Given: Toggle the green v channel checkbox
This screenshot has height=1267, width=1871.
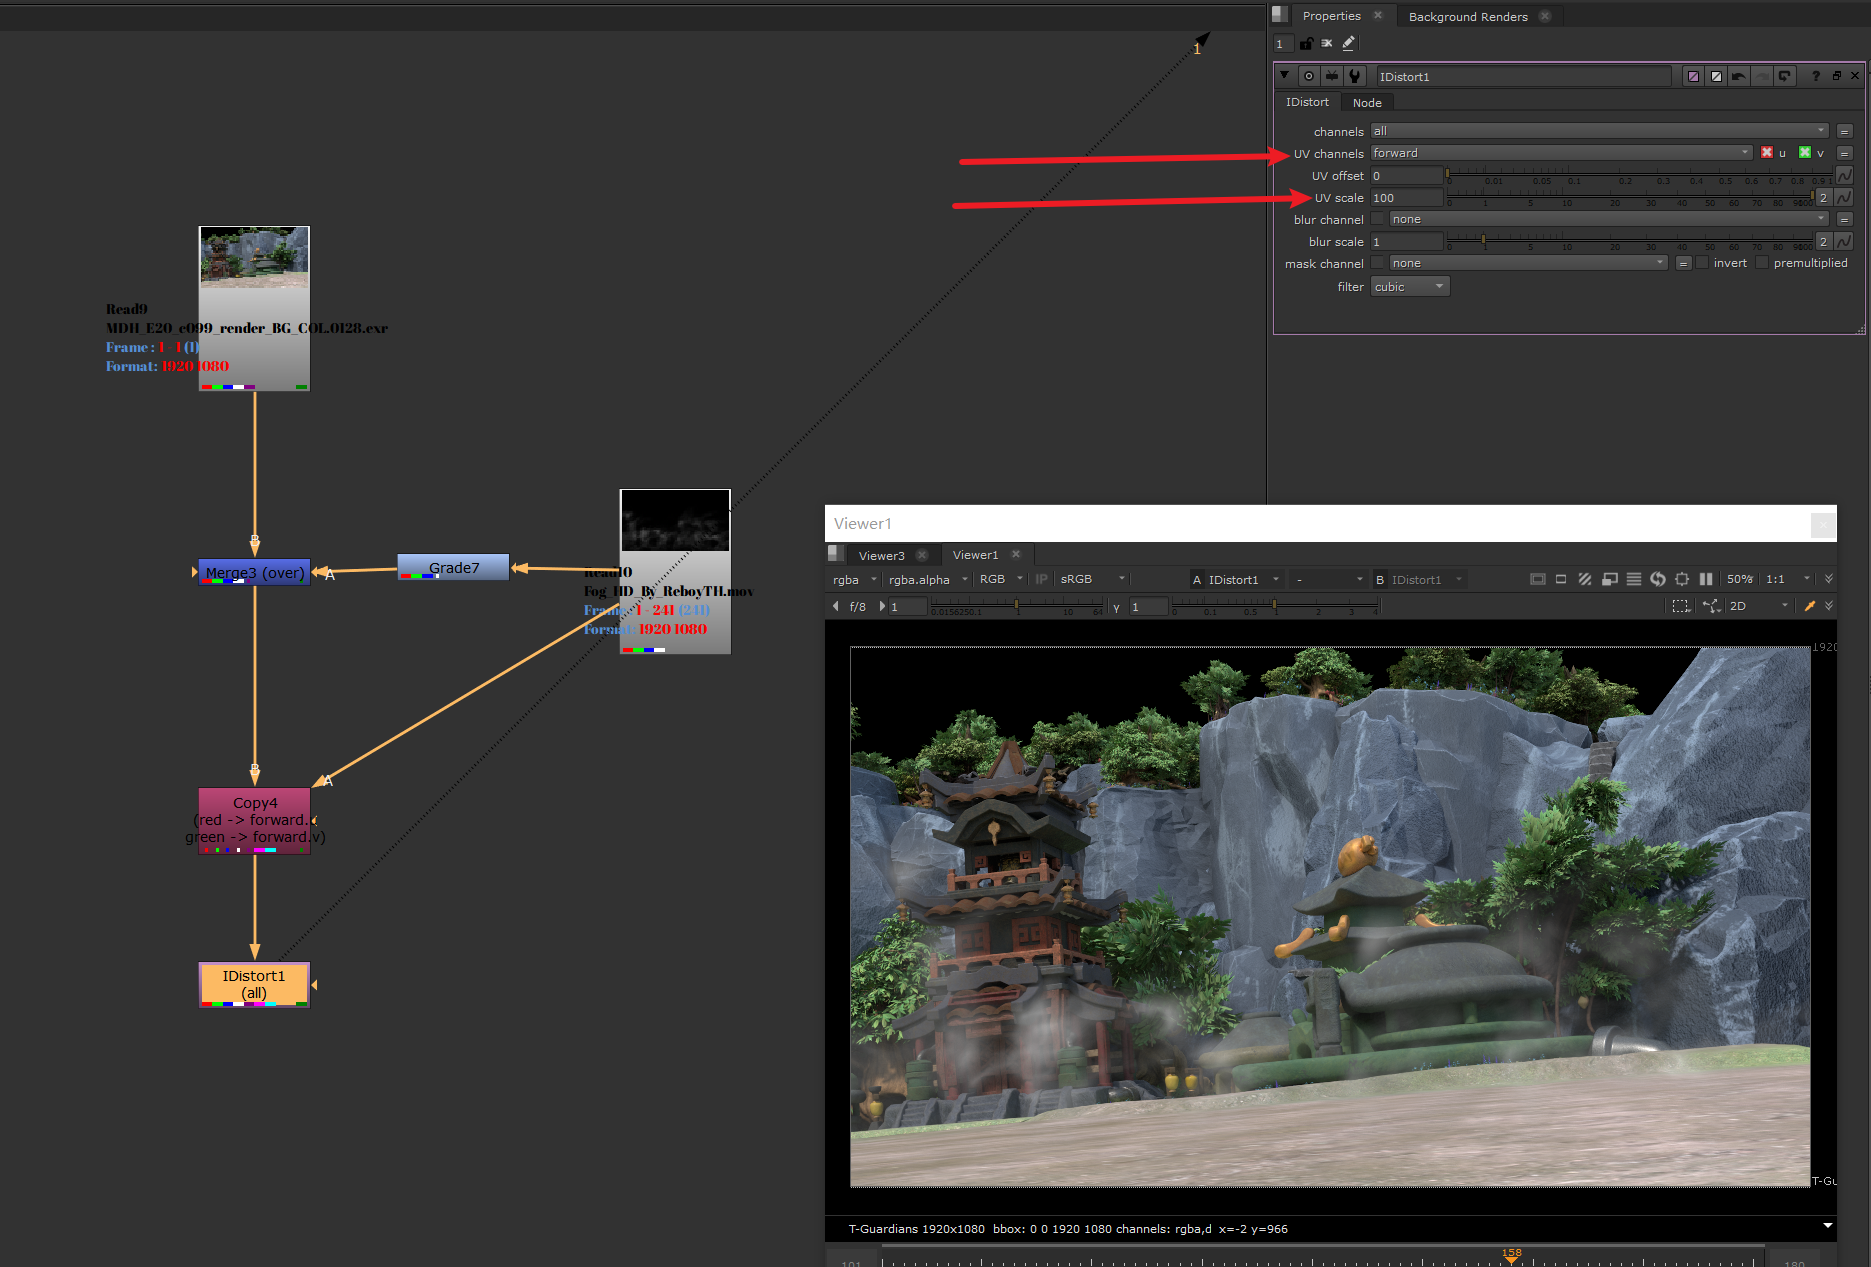Looking at the screenshot, I should pos(1805,153).
